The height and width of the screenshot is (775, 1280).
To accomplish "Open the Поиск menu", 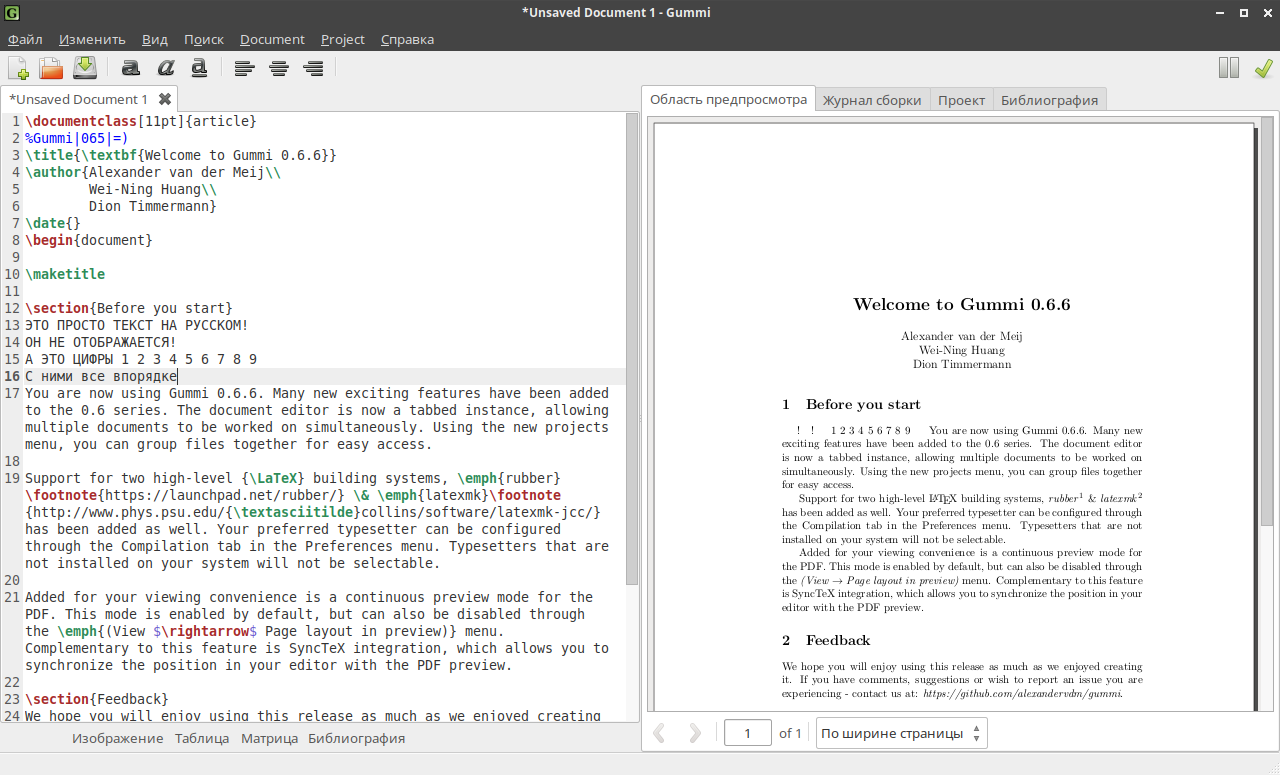I will click(204, 39).
